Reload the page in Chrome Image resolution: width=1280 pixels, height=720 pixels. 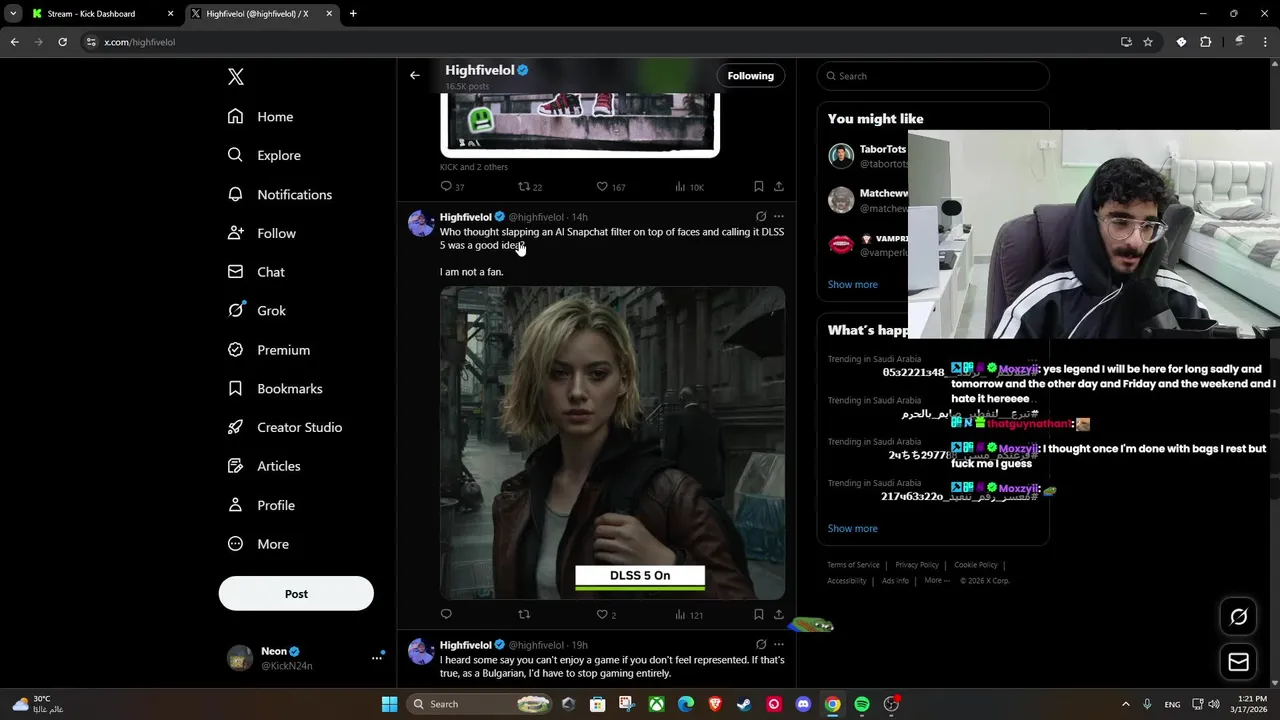coord(62,42)
